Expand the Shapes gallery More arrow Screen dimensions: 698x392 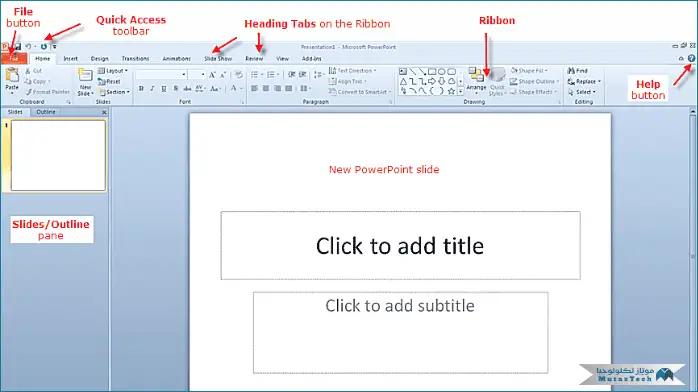tap(460, 92)
